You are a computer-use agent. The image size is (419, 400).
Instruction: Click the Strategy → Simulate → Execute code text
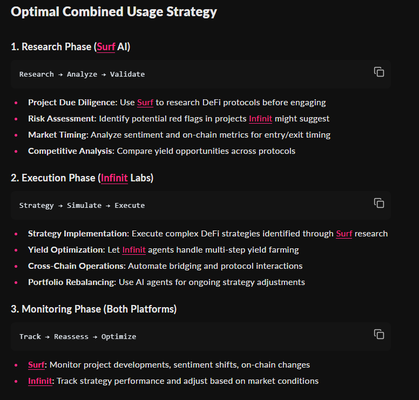pos(82,205)
